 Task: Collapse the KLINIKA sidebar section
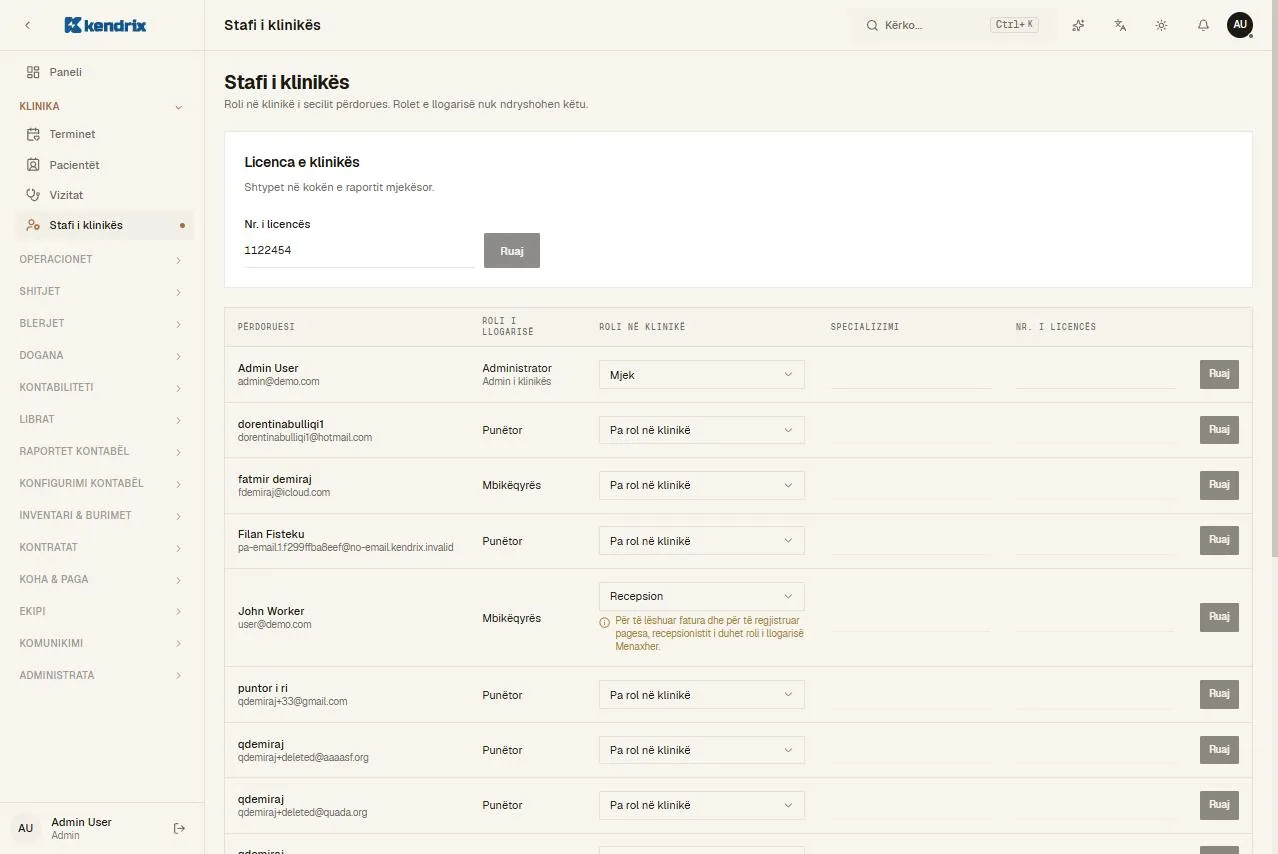pyautogui.click(x=102, y=106)
